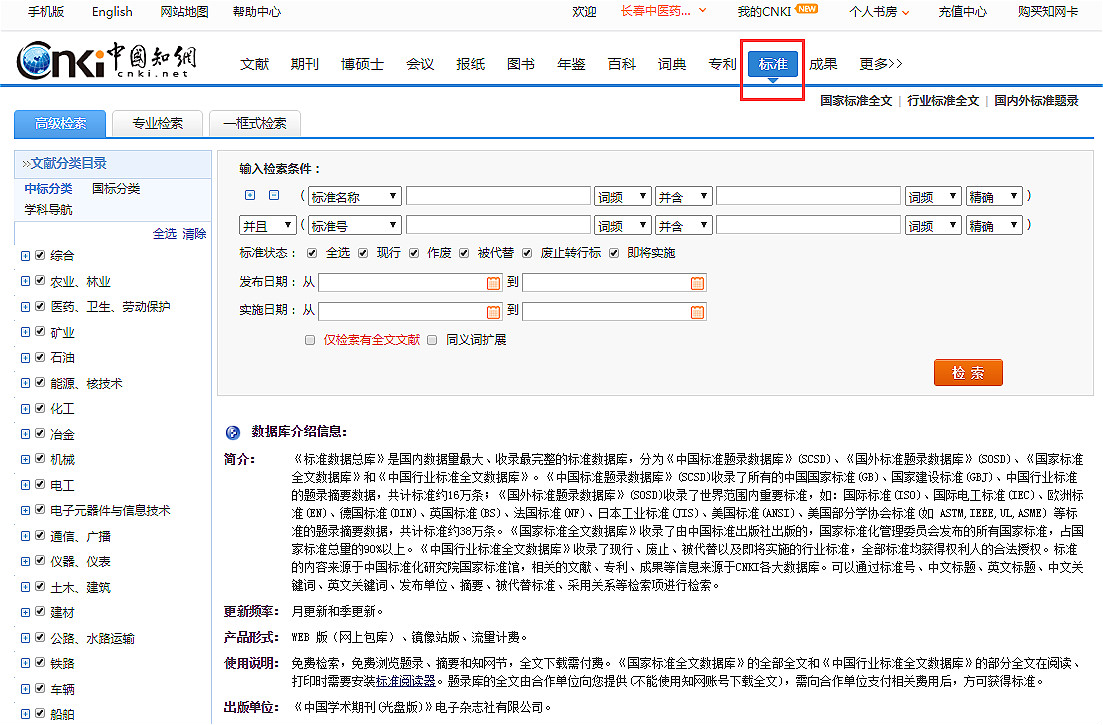1103x725 pixels.
Task: Uncheck the 全选 standard status checkbox
Action: (312, 253)
